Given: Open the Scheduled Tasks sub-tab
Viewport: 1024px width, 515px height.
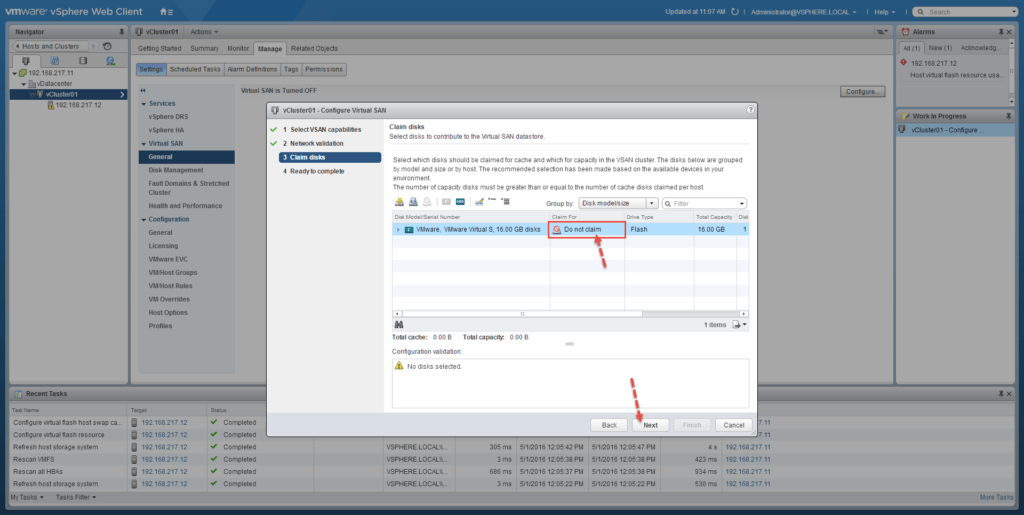Looking at the screenshot, I should (195, 69).
